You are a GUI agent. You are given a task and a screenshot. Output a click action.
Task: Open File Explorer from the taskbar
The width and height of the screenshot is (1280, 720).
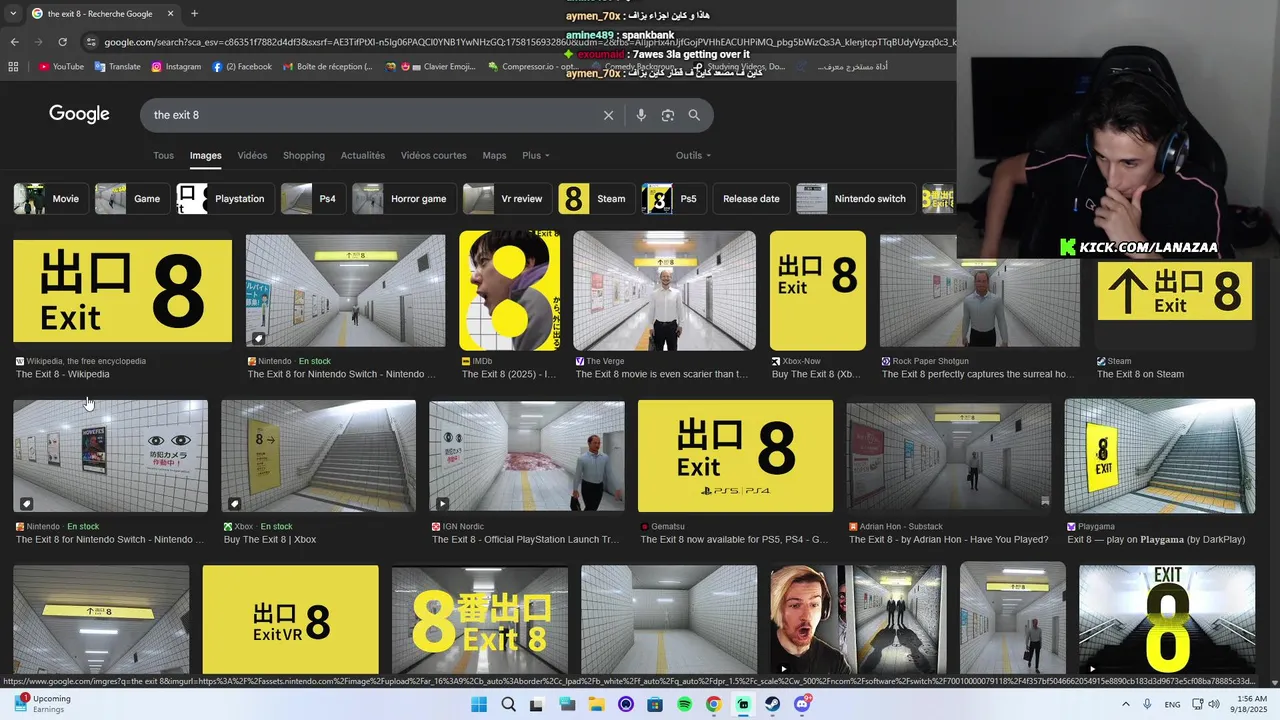(x=596, y=704)
